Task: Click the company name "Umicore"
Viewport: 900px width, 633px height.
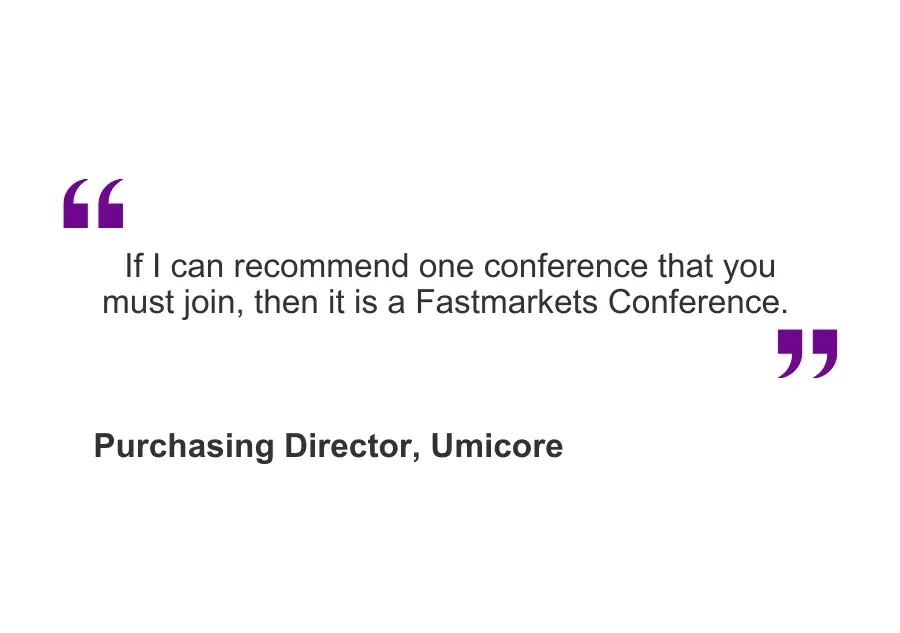Action: point(497,446)
